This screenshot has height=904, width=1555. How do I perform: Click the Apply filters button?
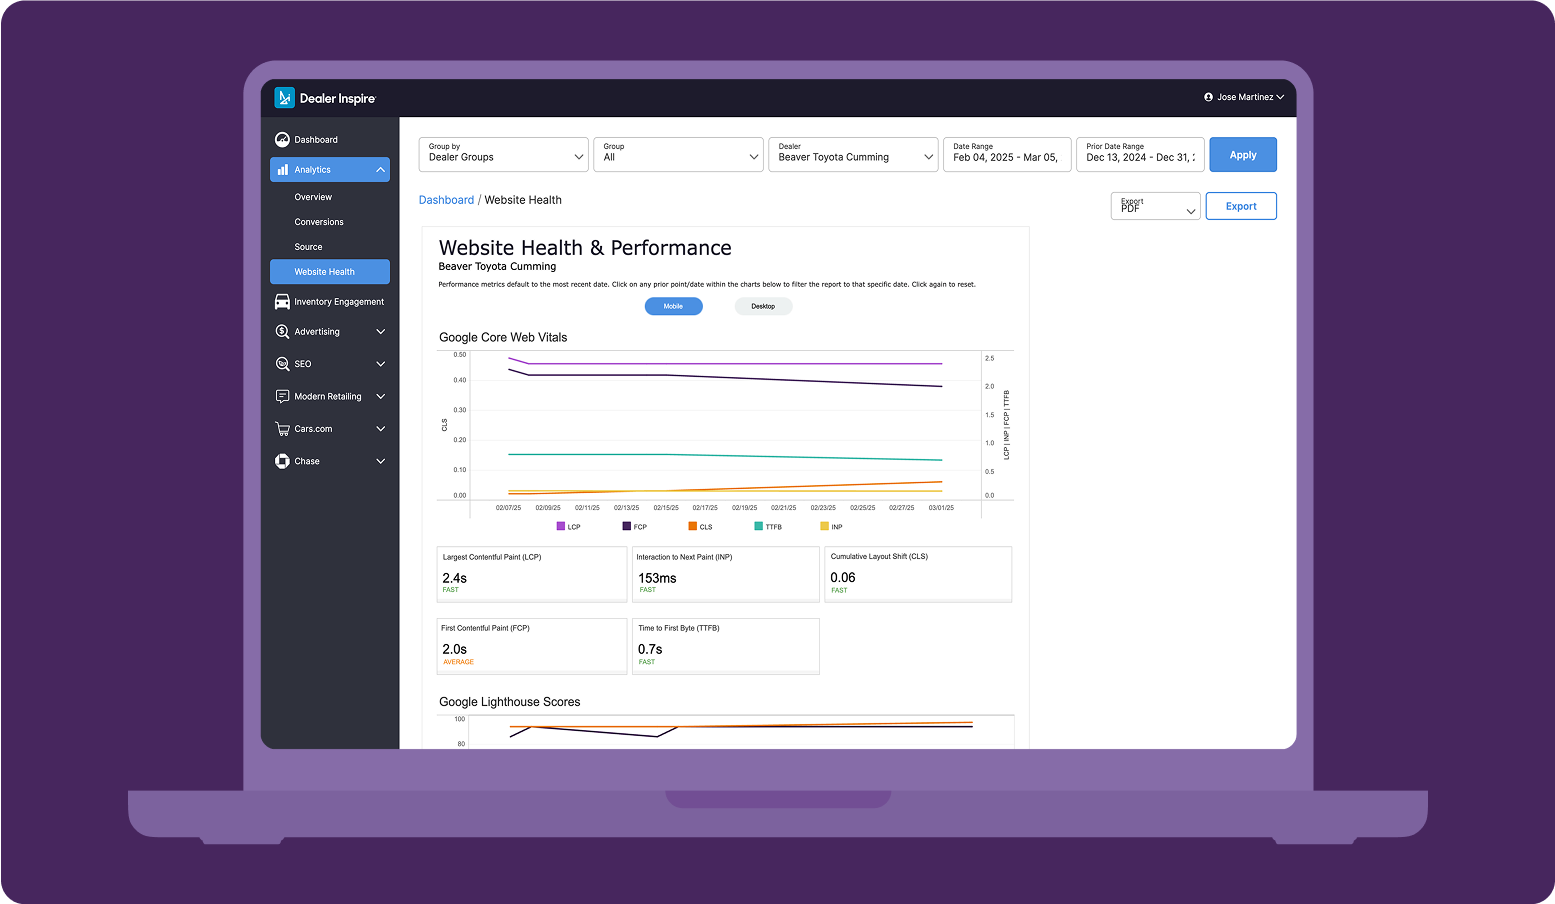pos(1243,155)
